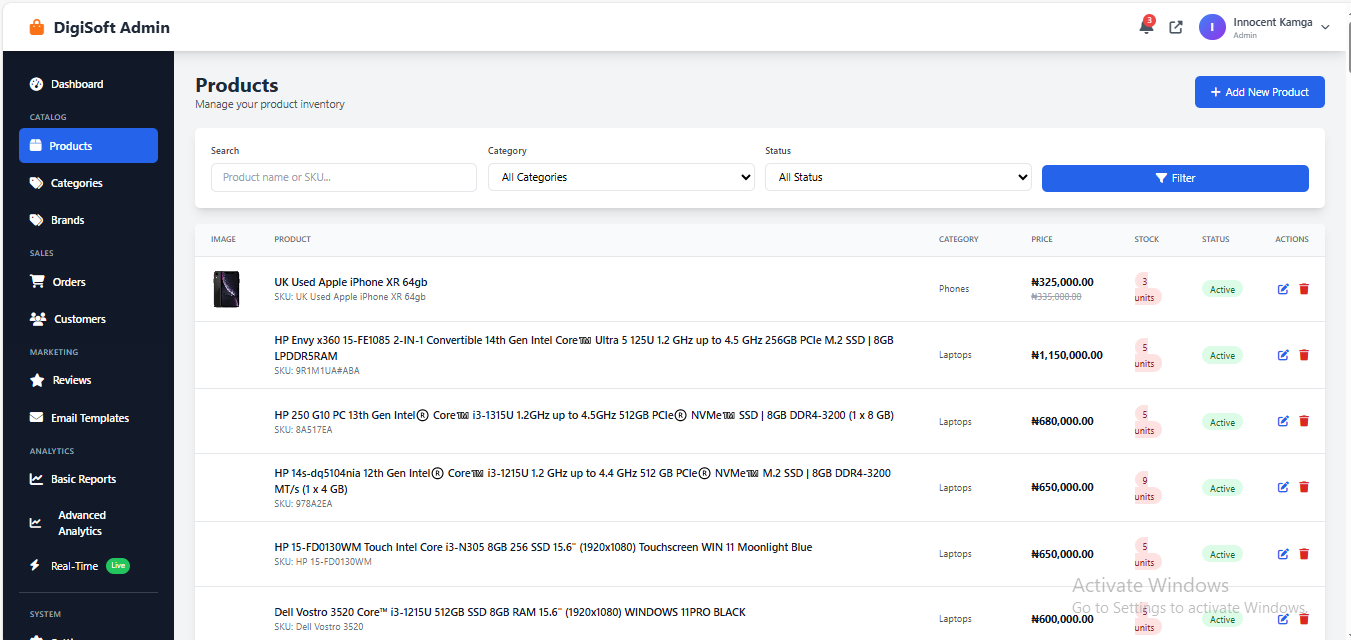This screenshot has width=1351, height=640.
Task: Click the SKU 9R1M1UA#ABA text
Action: click(317, 371)
